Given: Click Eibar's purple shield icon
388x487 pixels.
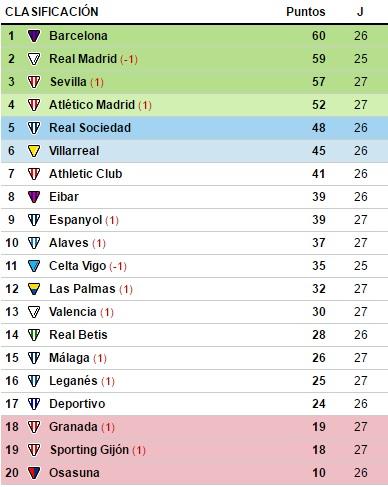Looking at the screenshot, I should click(x=34, y=197).
